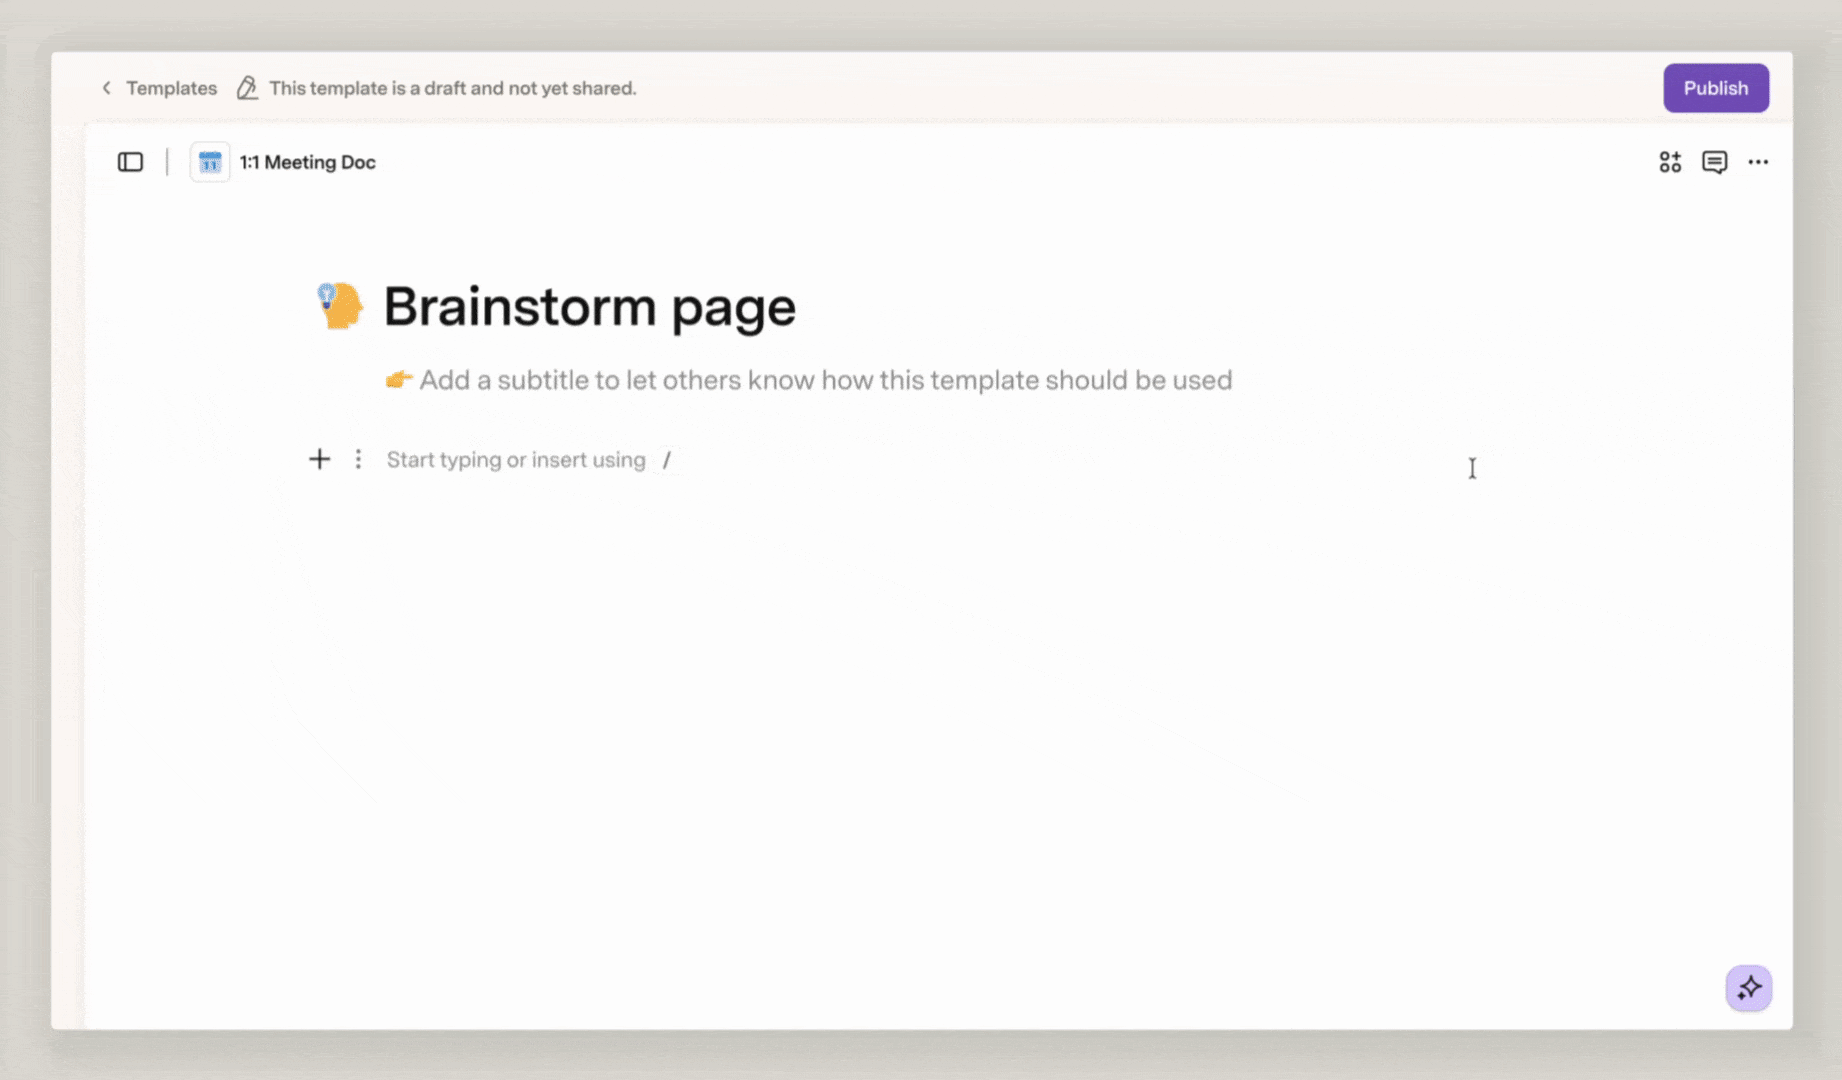Screen dimensions: 1842x1080
Task: Click Start typing or insert using field
Action: pos(529,460)
